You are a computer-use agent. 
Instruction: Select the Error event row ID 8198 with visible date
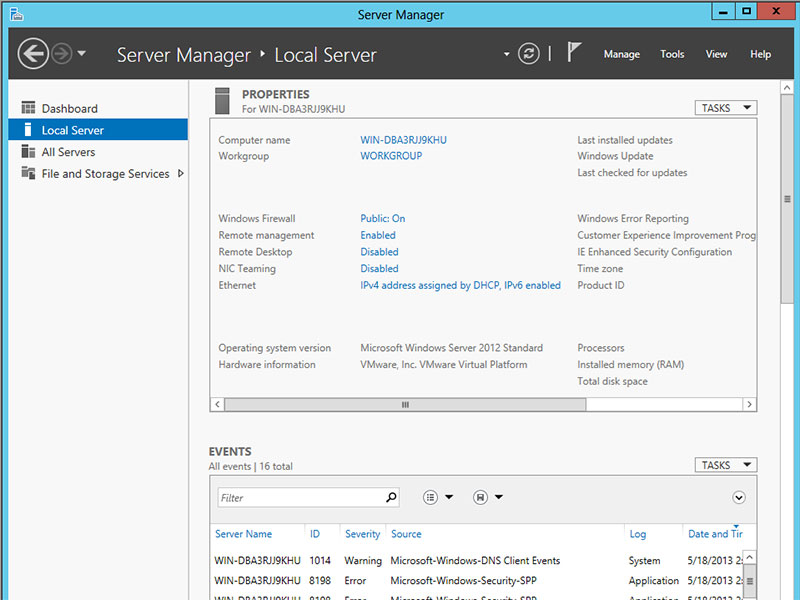478,581
